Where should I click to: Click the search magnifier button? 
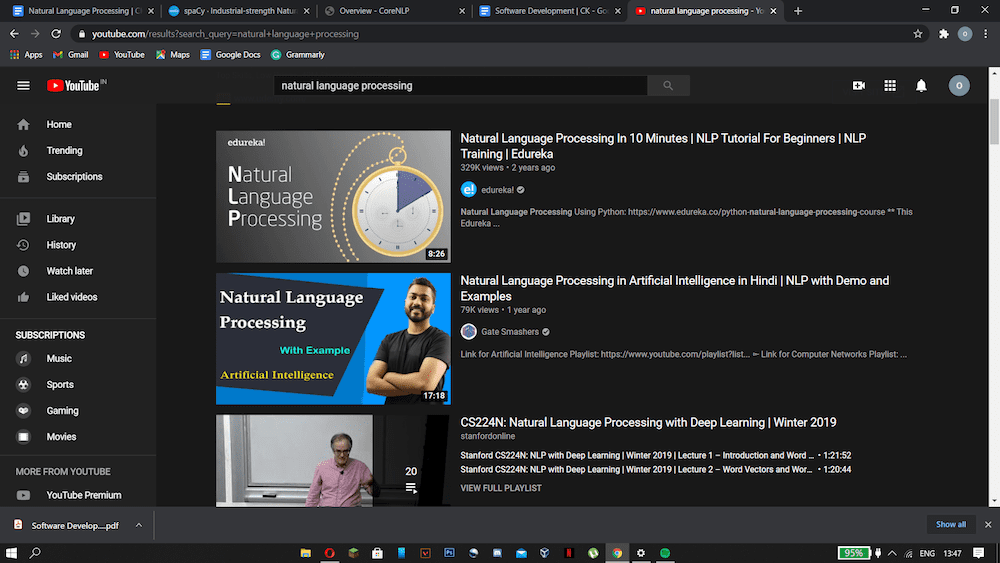tap(668, 85)
